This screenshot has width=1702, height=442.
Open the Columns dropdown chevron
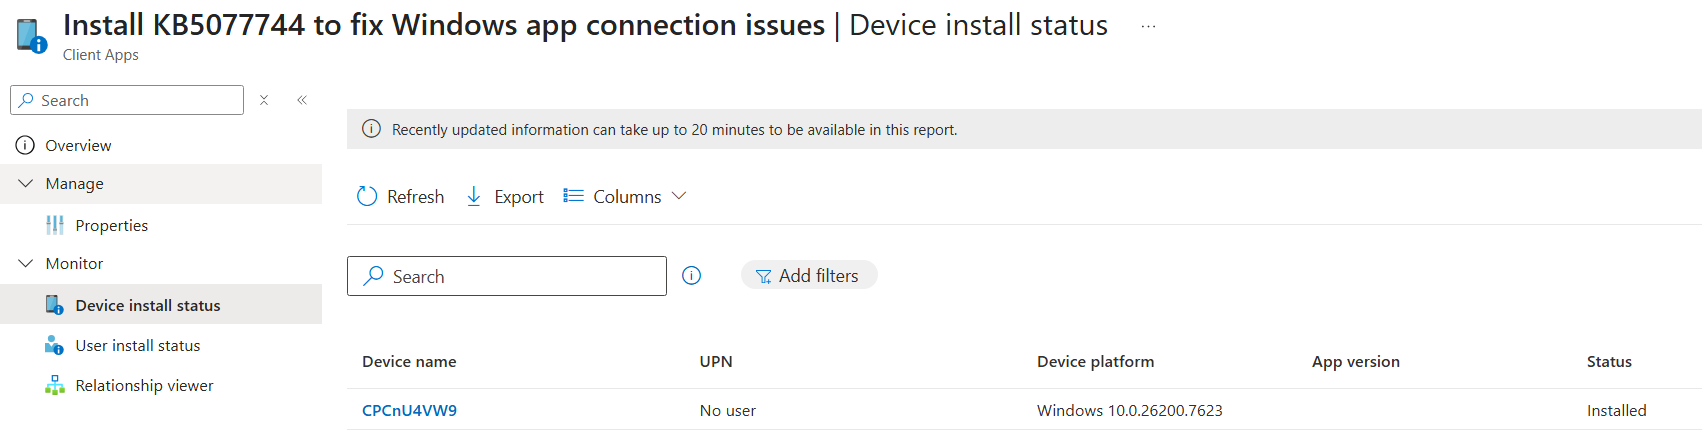(x=679, y=196)
